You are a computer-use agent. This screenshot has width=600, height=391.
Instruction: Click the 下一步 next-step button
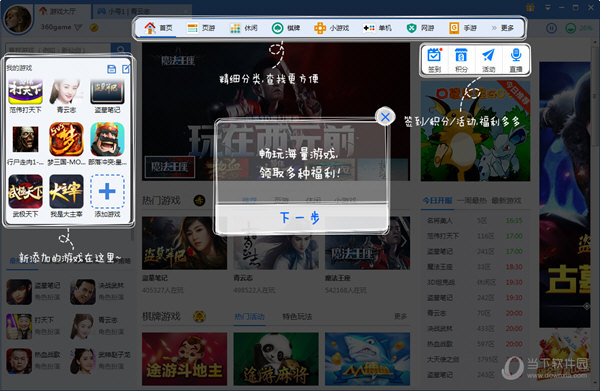tap(301, 218)
